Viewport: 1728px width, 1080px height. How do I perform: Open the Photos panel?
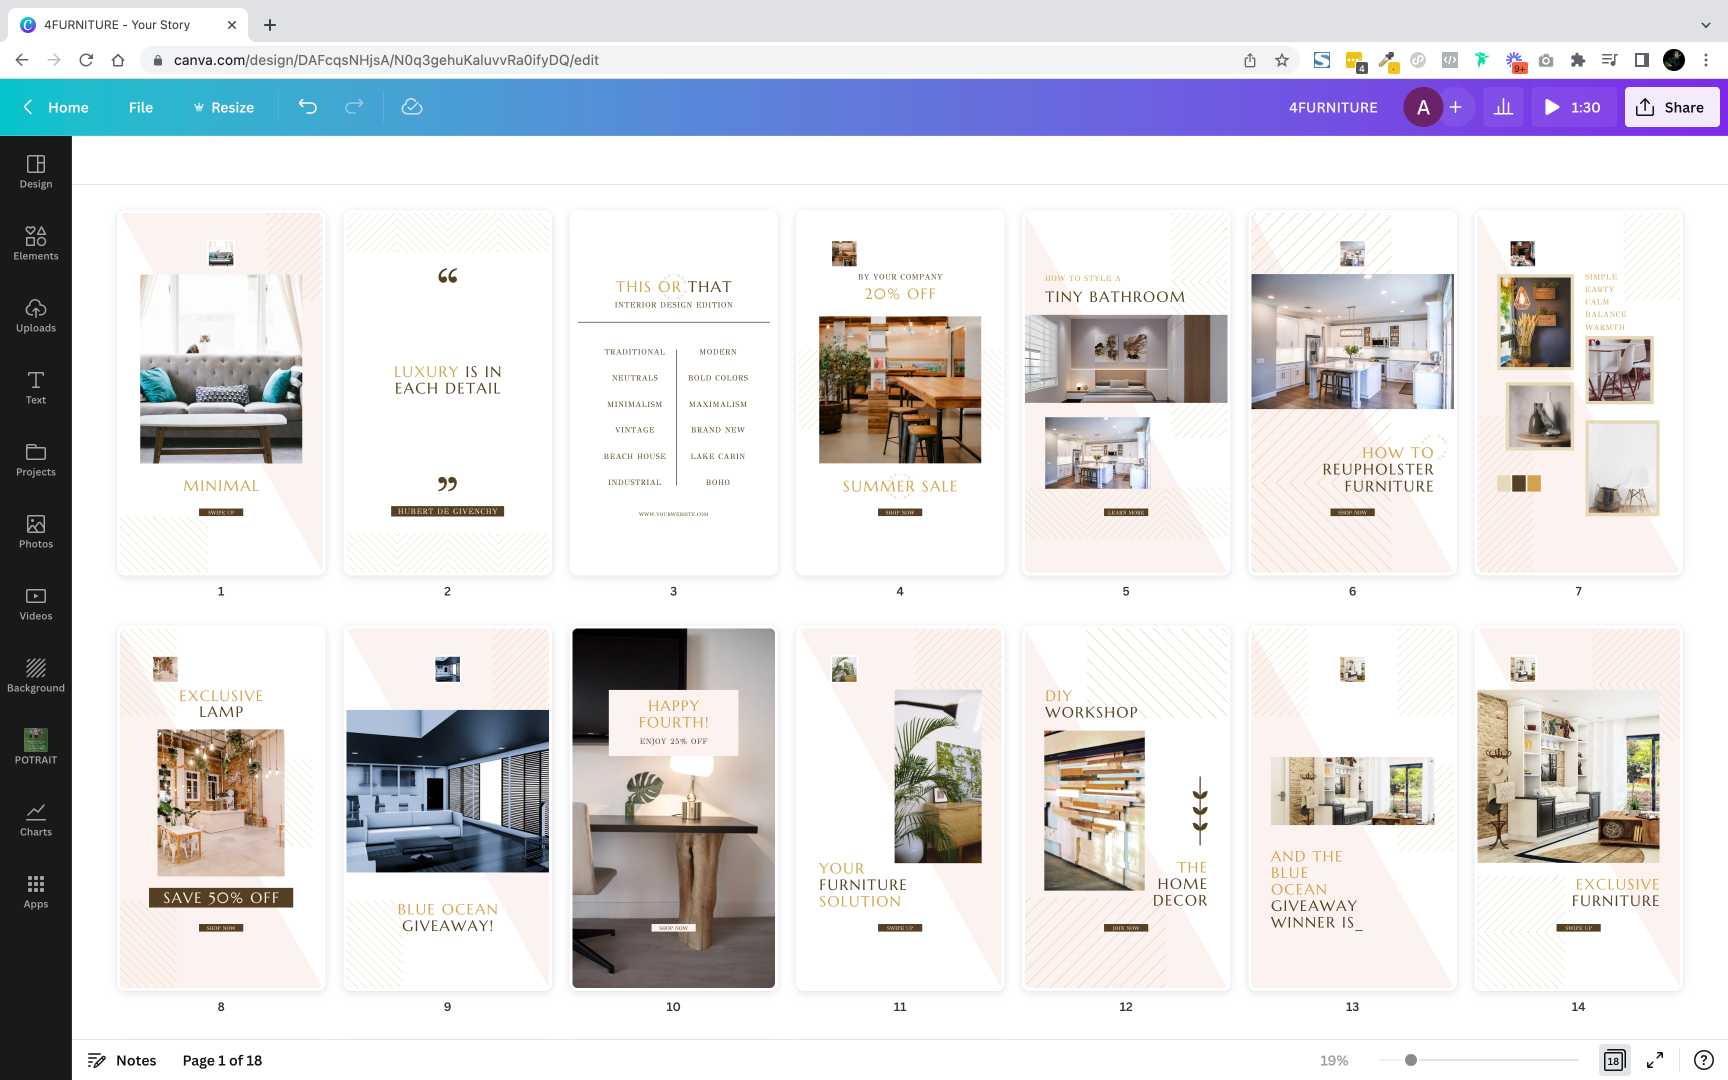(35, 531)
